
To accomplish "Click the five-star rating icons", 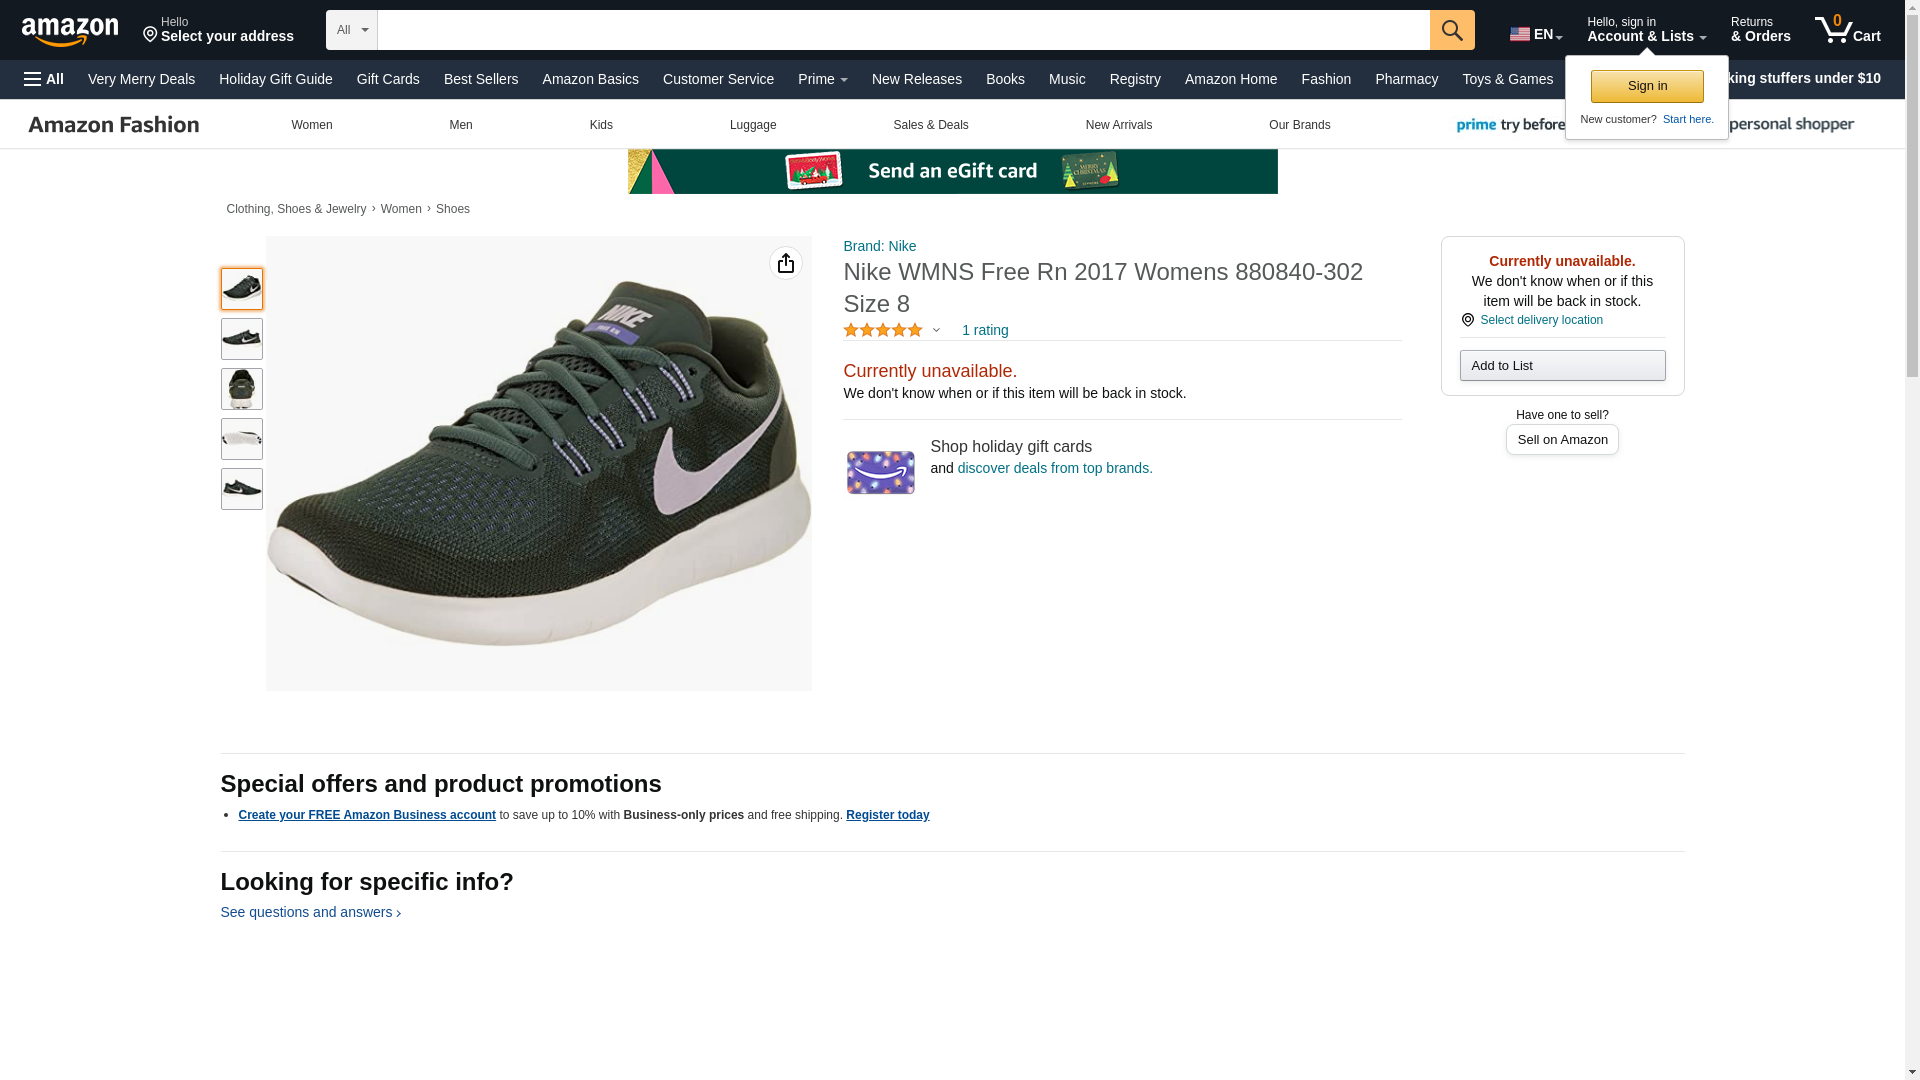I will pyautogui.click(x=882, y=330).
